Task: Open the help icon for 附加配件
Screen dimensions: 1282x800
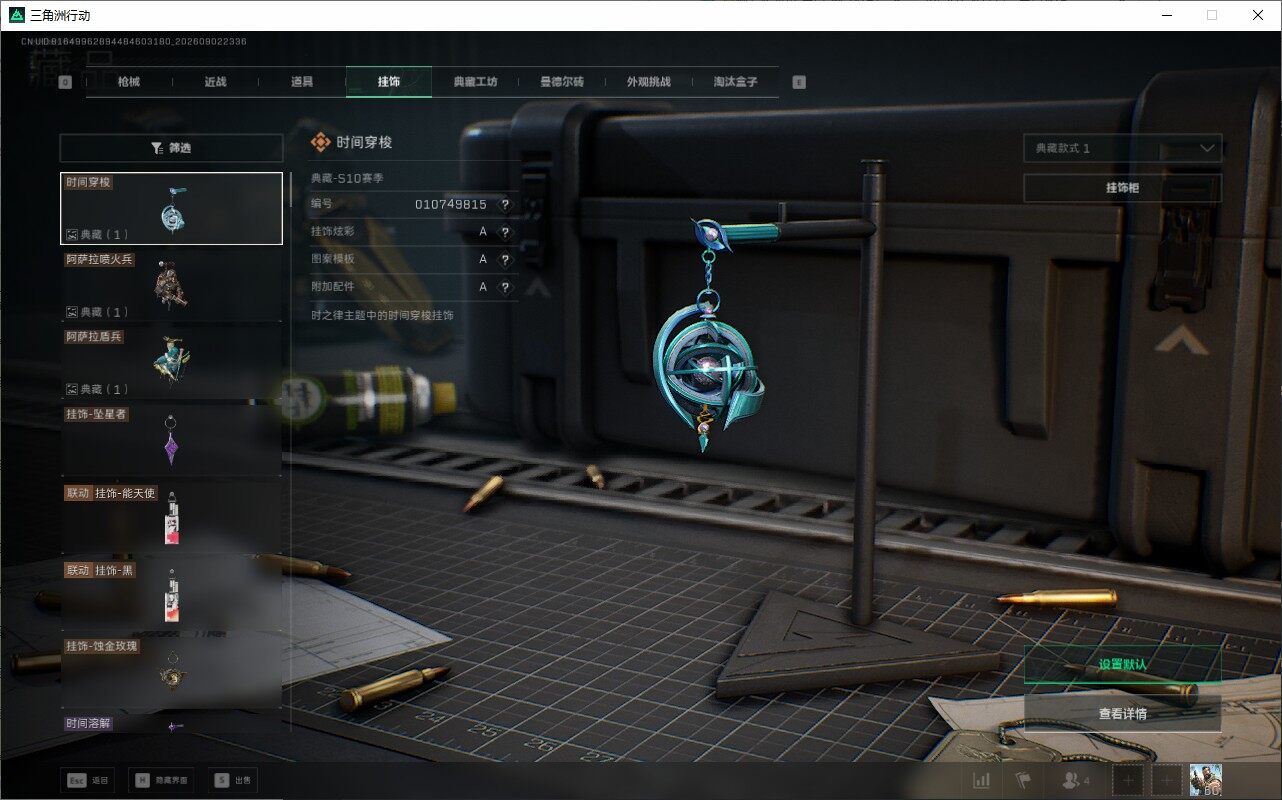Action: click(505, 287)
